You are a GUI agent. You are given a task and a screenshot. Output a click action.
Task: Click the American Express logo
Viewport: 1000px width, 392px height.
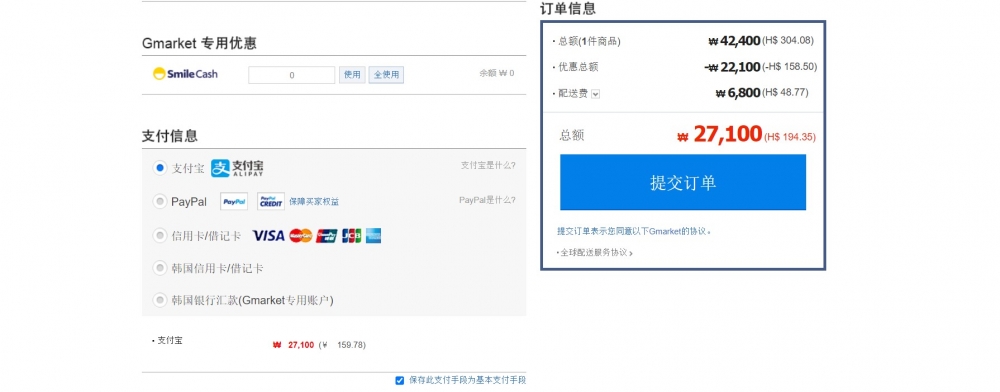coord(374,236)
